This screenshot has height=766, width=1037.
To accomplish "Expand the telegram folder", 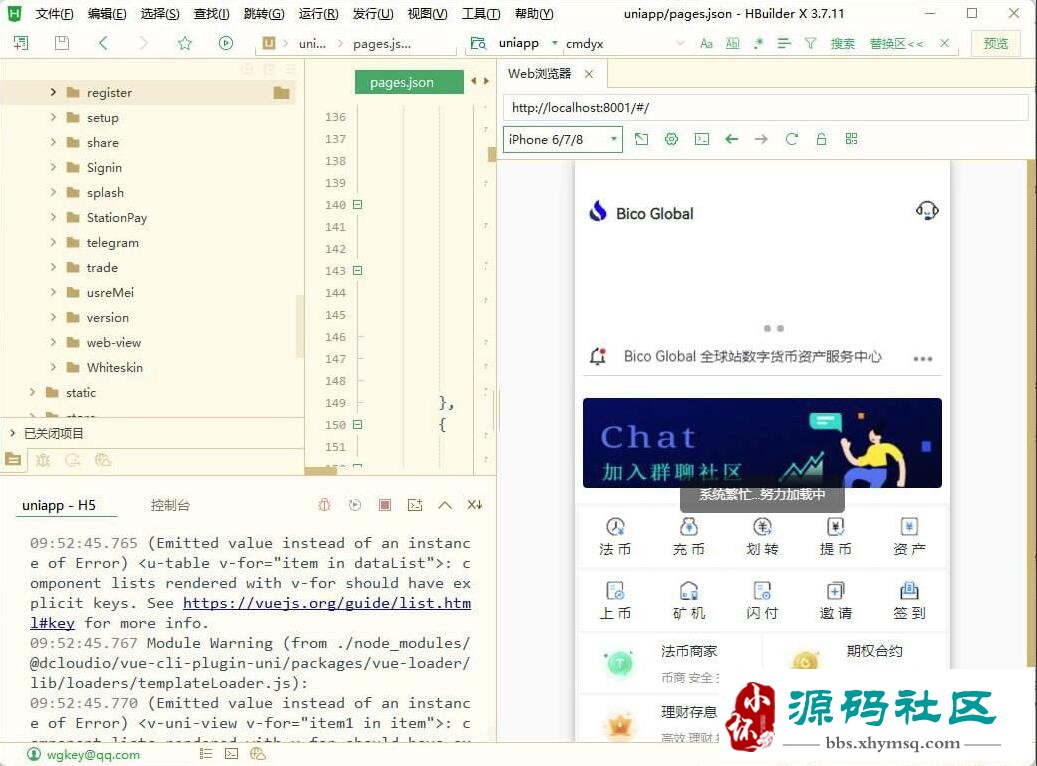I will click(x=53, y=242).
